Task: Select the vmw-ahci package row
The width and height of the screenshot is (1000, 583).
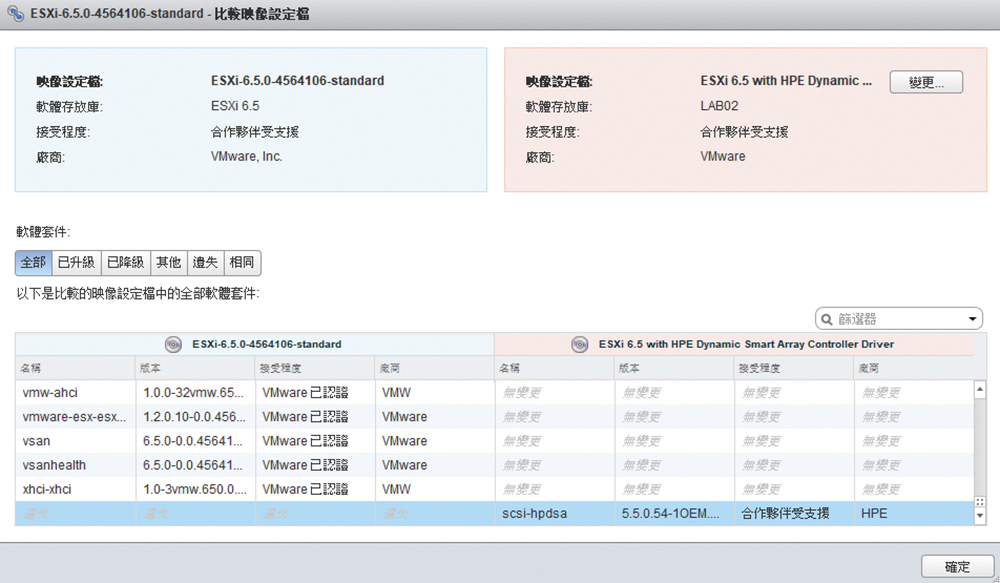Action: pyautogui.click(x=495, y=393)
